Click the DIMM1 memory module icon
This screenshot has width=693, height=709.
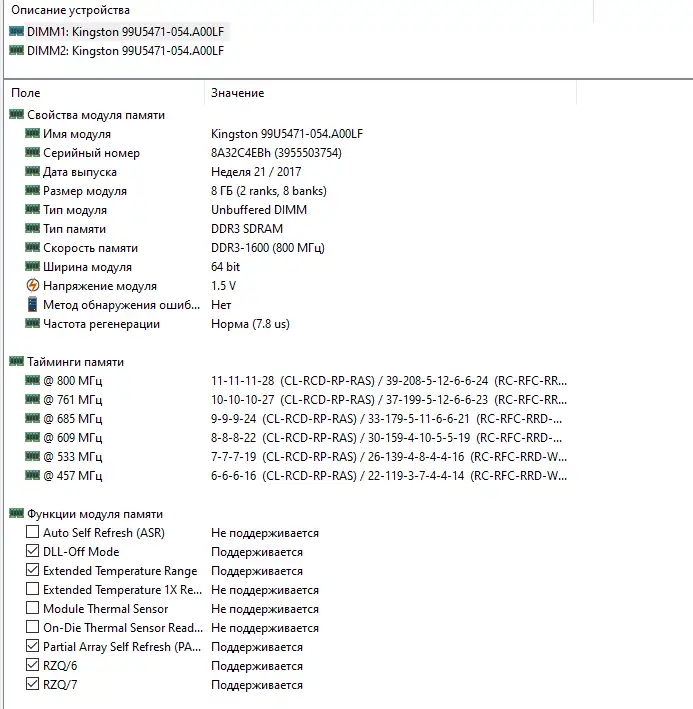pyautogui.click(x=16, y=31)
